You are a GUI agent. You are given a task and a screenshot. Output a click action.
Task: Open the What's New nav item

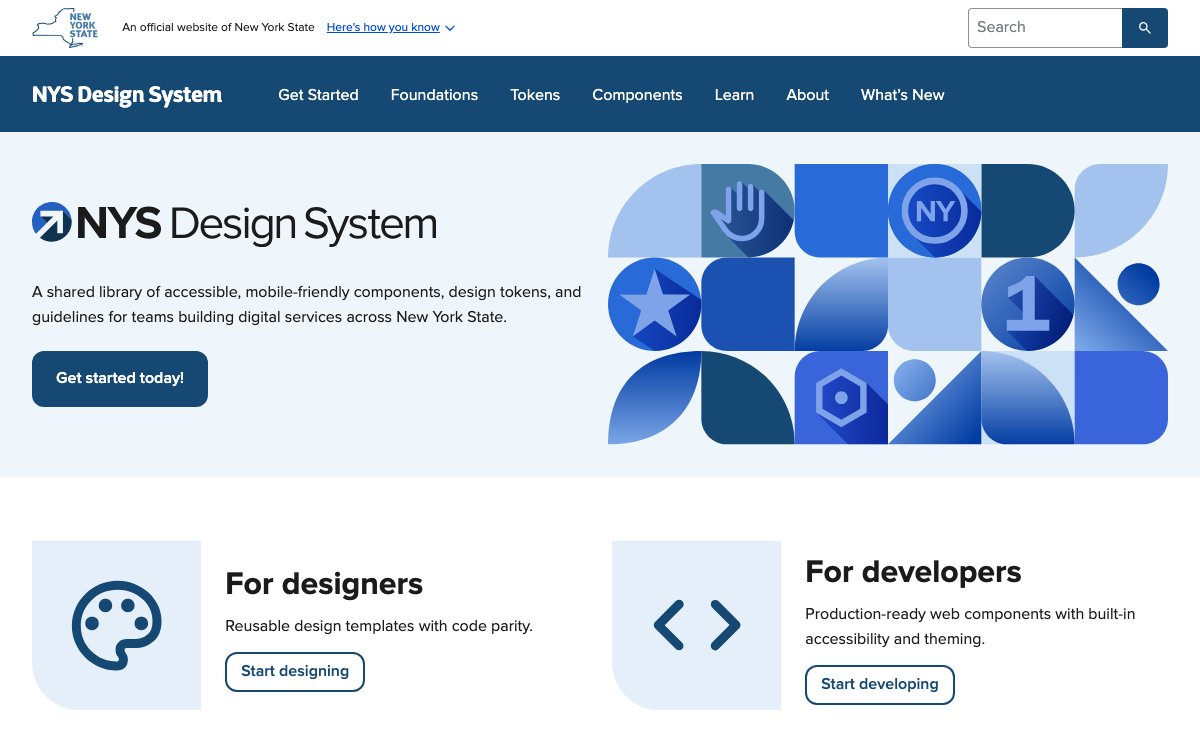[902, 95]
